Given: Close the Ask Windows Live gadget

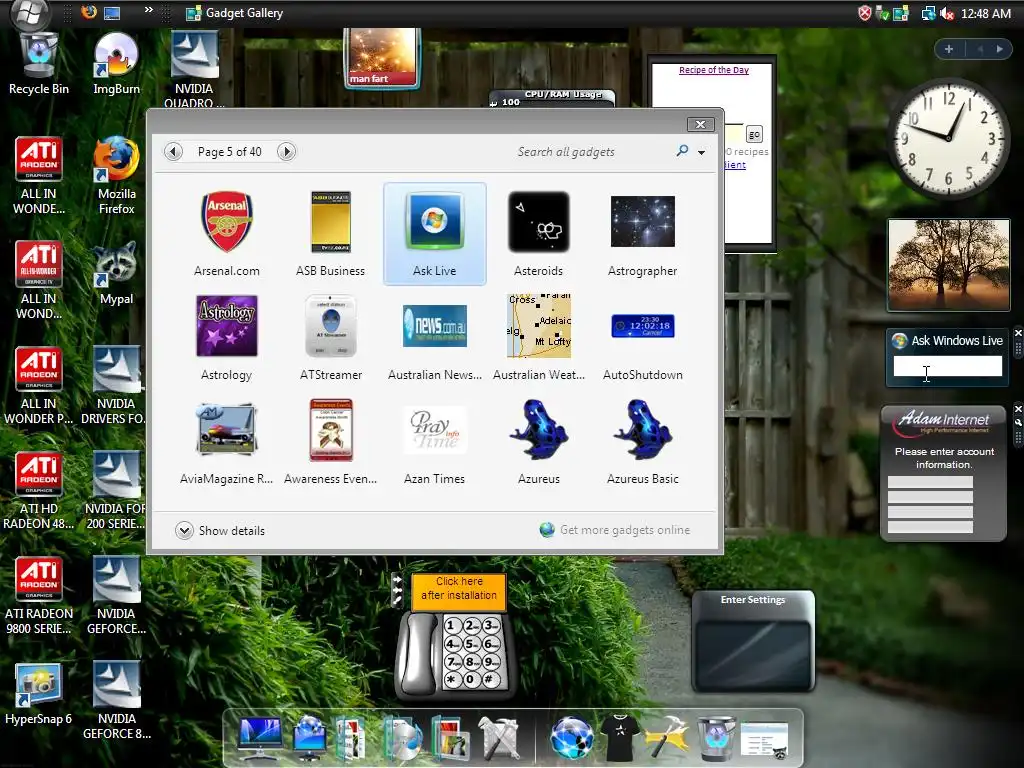Looking at the screenshot, I should [1017, 333].
